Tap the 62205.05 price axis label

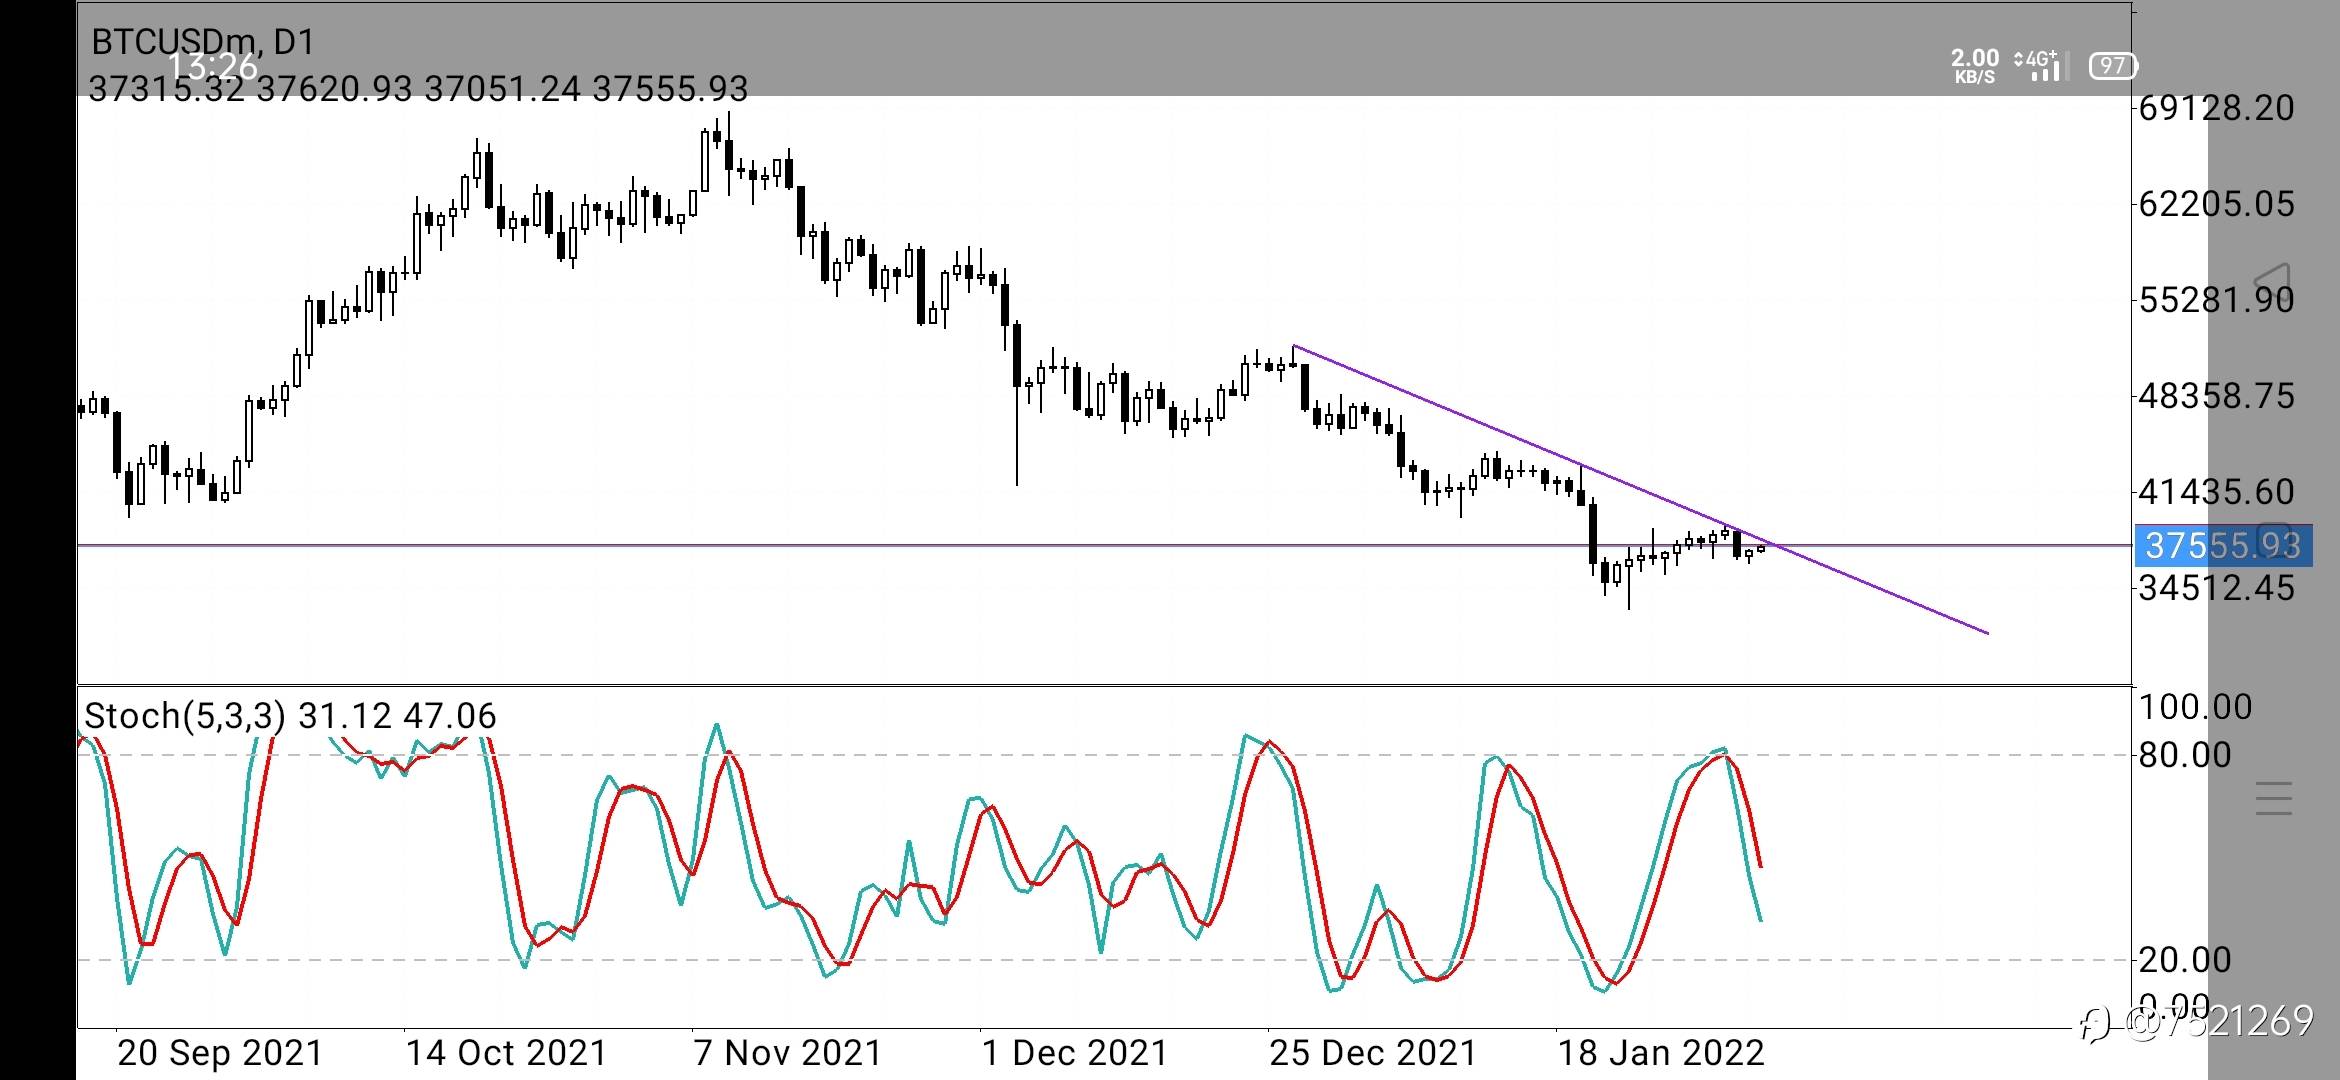click(2216, 203)
